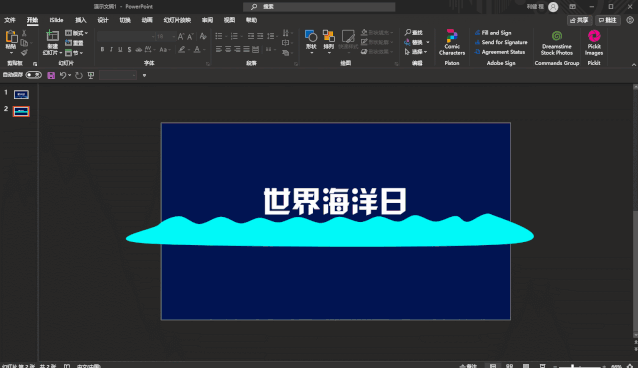
Task: Click Align Text Left icon
Action: pos(218,49)
